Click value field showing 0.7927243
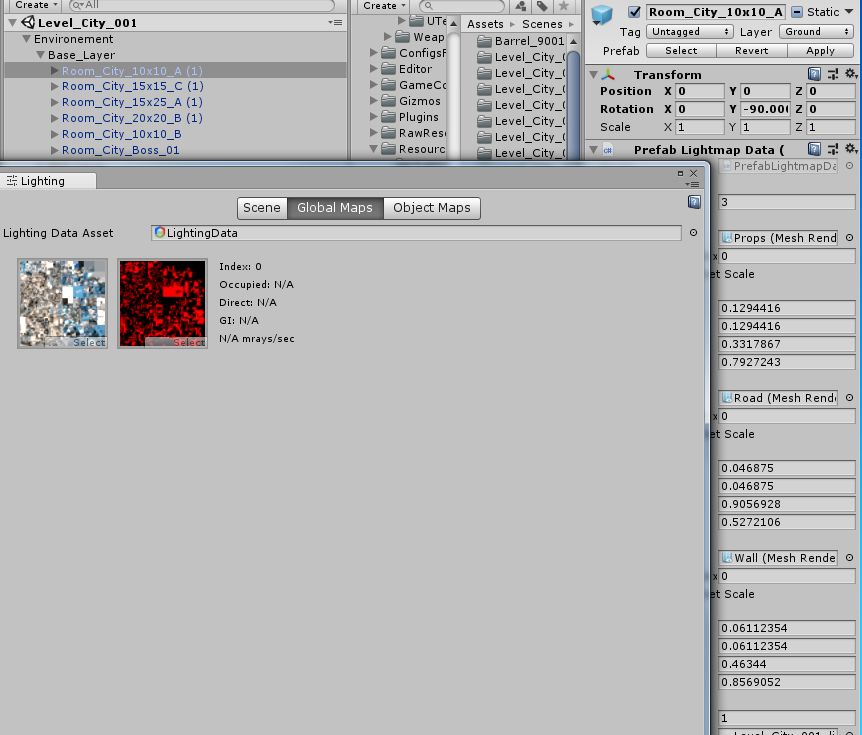Image resolution: width=862 pixels, height=735 pixels. point(787,362)
